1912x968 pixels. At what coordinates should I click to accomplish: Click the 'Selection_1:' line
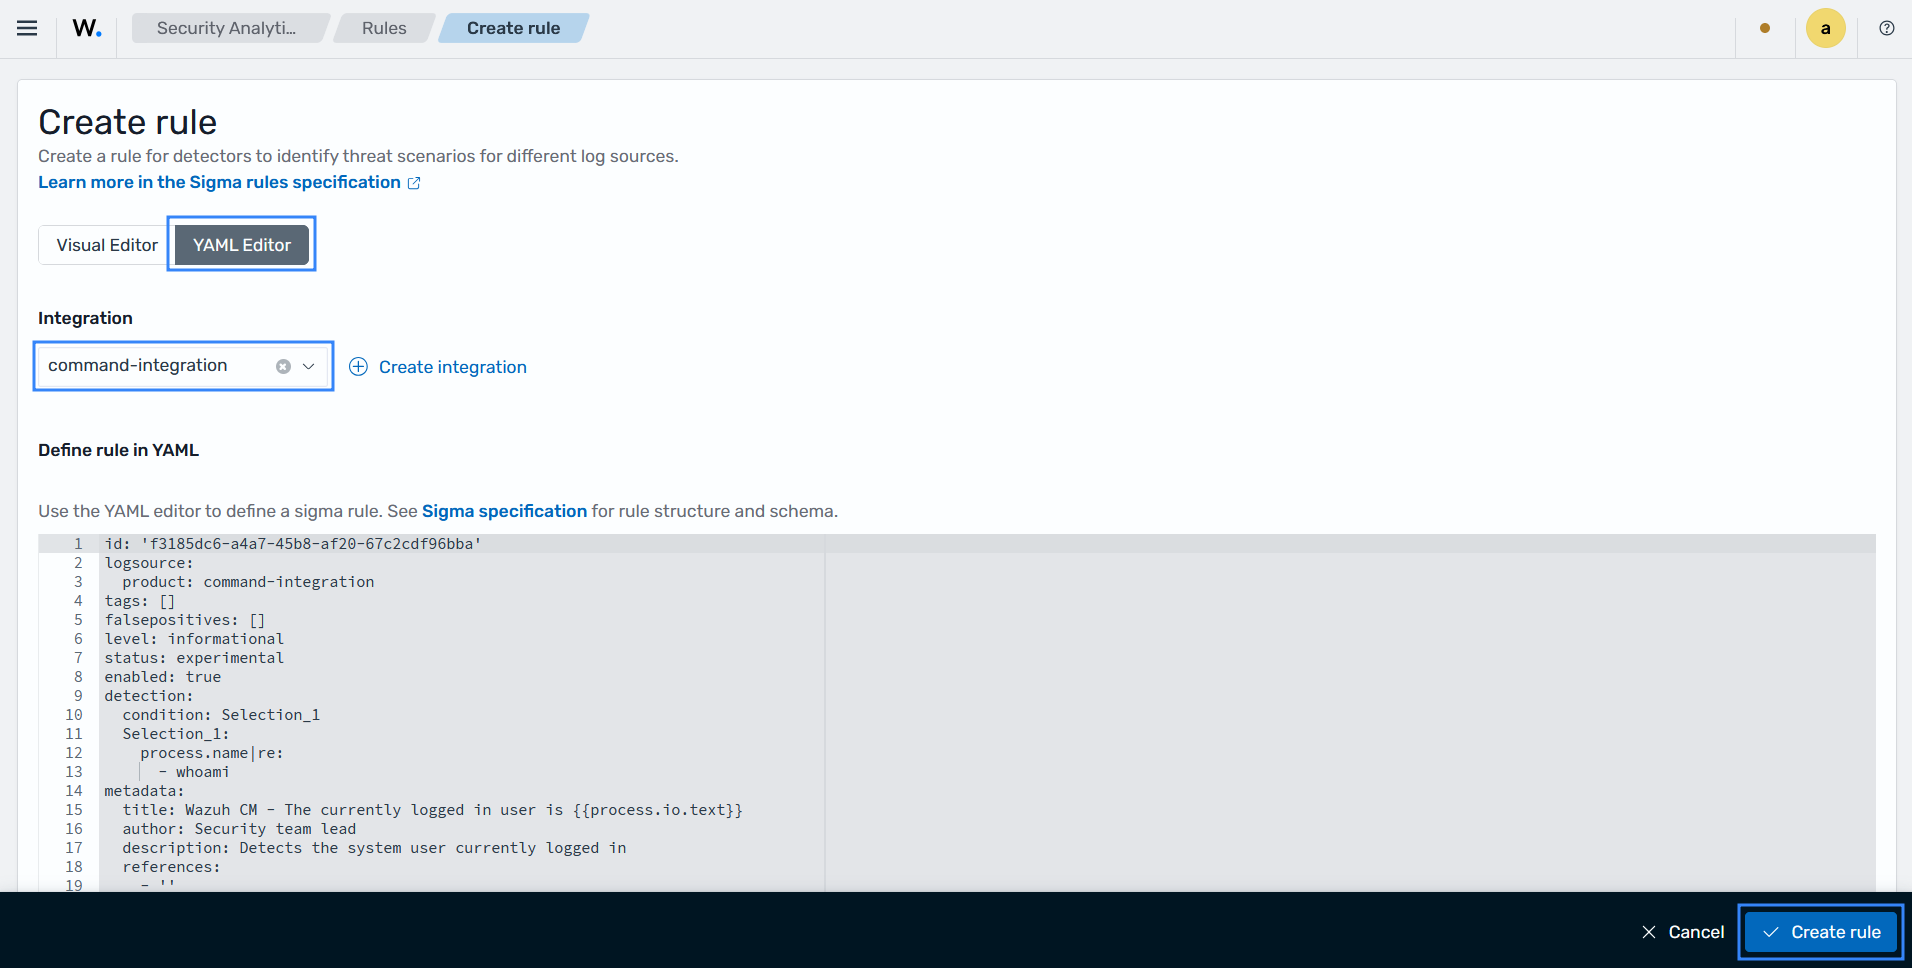tap(176, 734)
